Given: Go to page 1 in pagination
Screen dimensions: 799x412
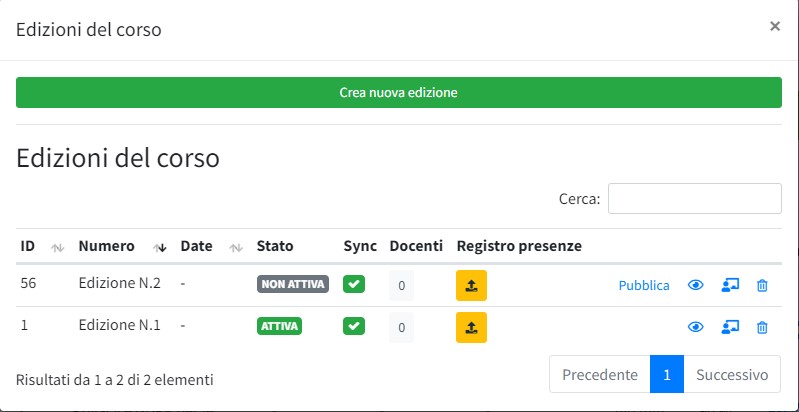Looking at the screenshot, I should click(666, 375).
